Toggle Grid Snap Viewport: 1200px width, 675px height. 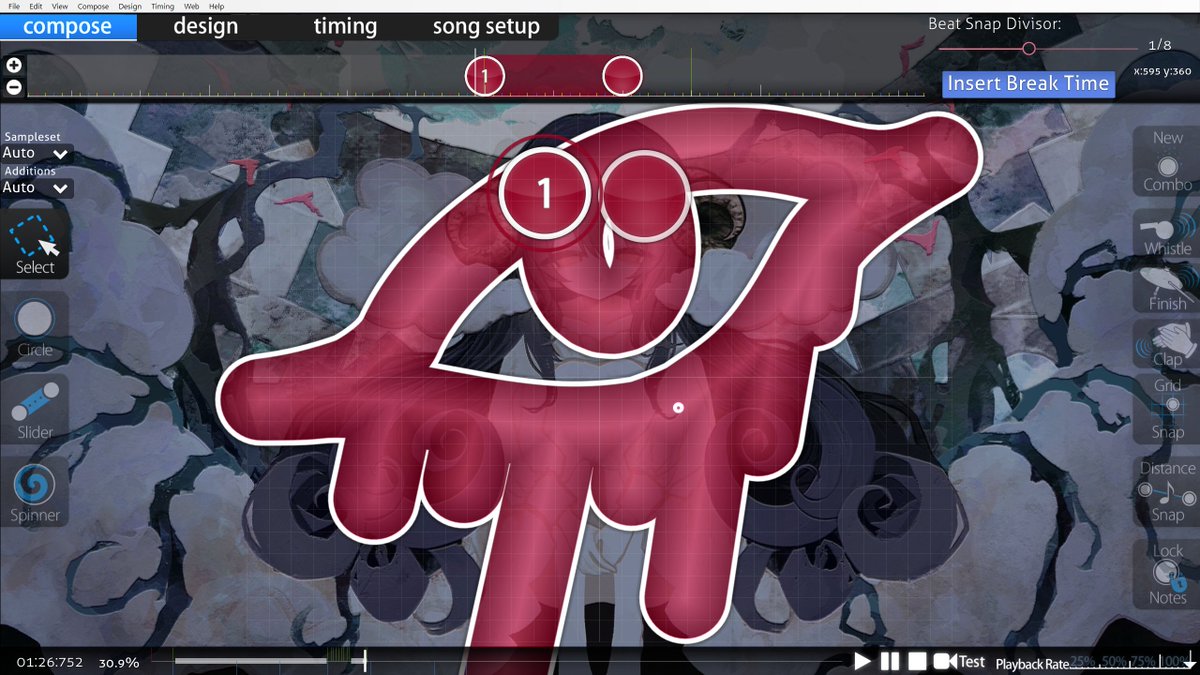pos(1167,409)
